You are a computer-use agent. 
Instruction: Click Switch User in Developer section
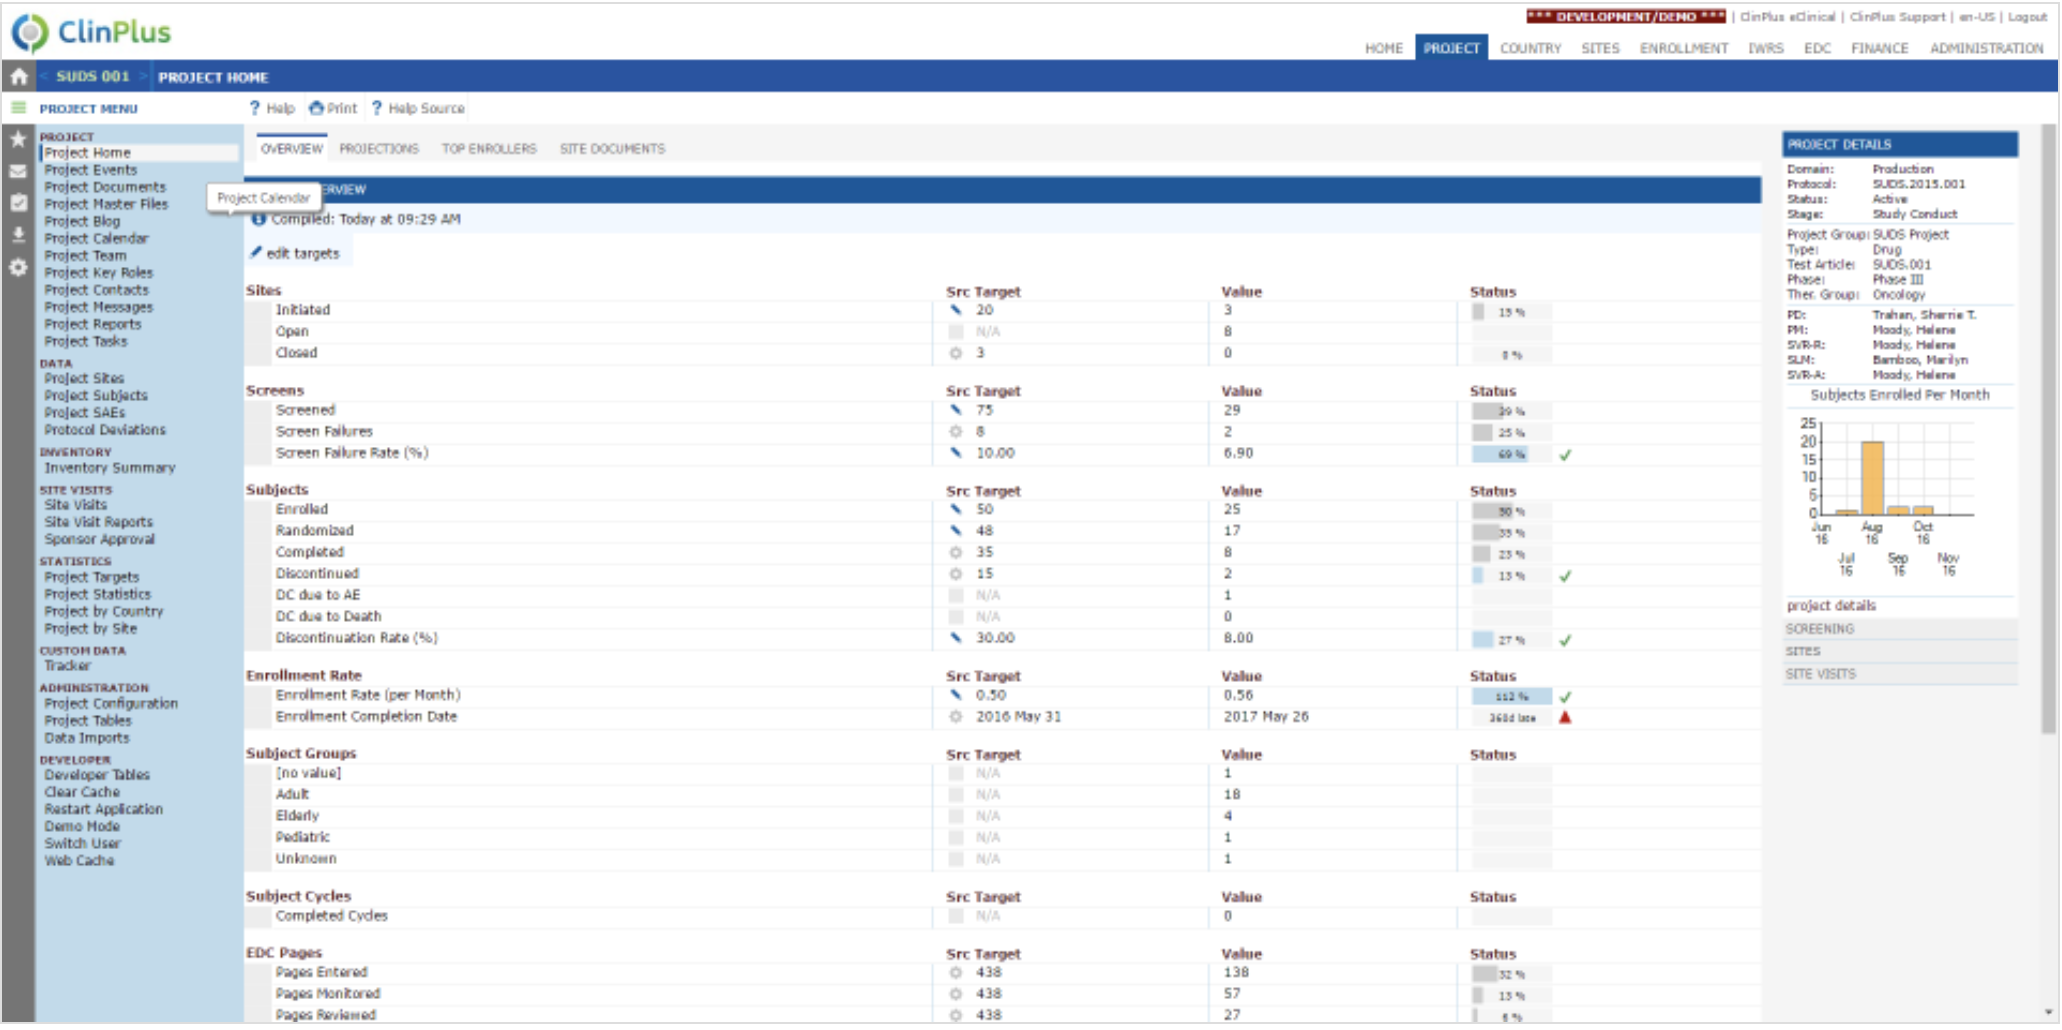[x=82, y=844]
